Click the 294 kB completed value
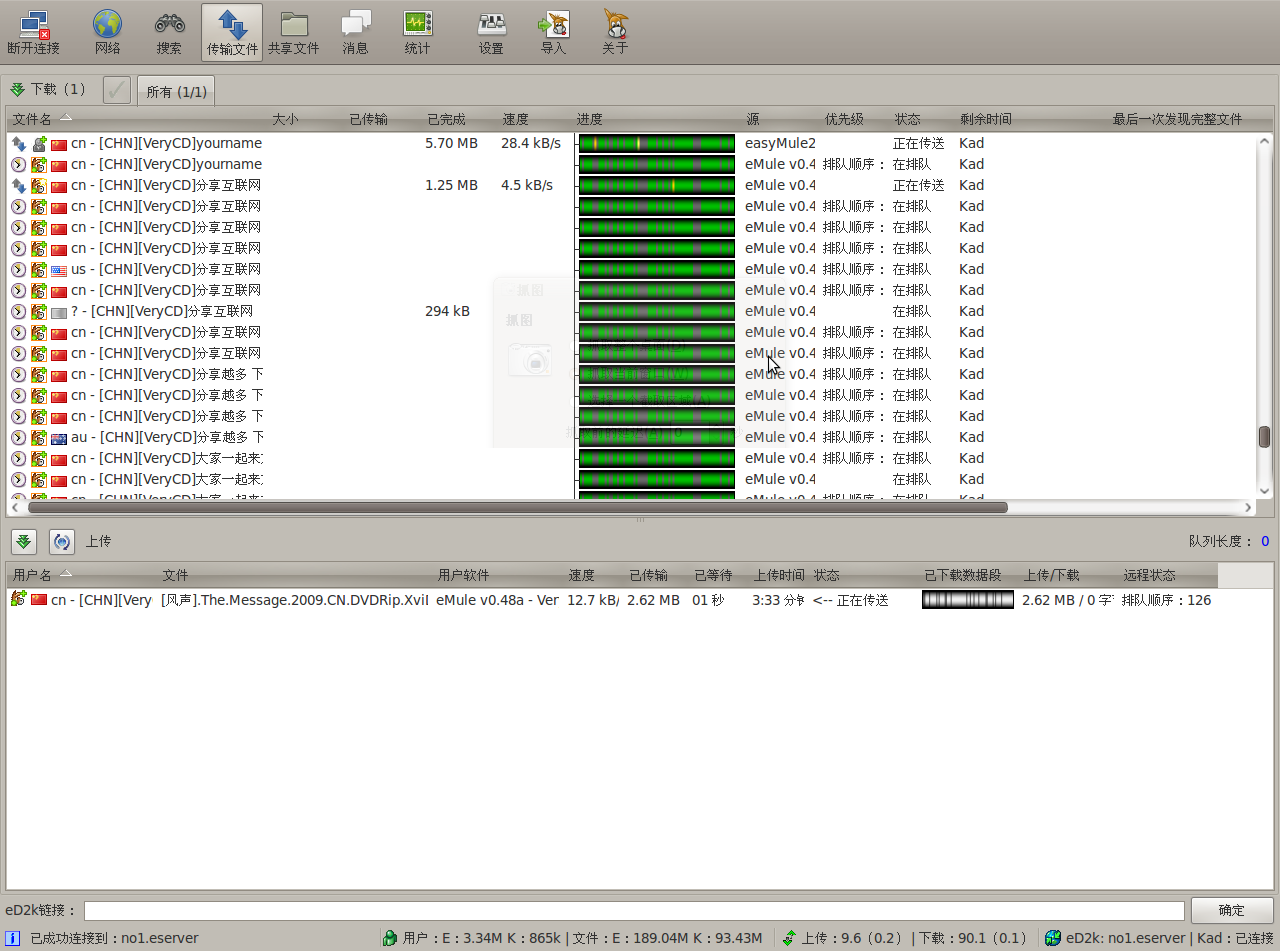1280x951 pixels. point(447,311)
